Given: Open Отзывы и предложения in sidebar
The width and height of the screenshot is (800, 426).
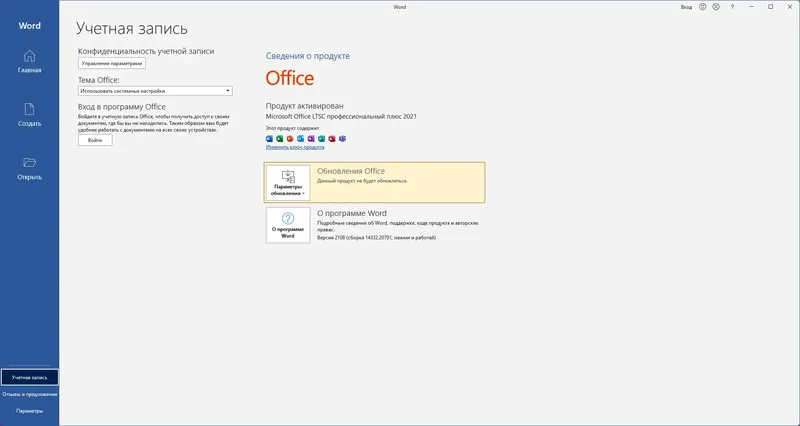Looking at the screenshot, I should click(x=30, y=394).
